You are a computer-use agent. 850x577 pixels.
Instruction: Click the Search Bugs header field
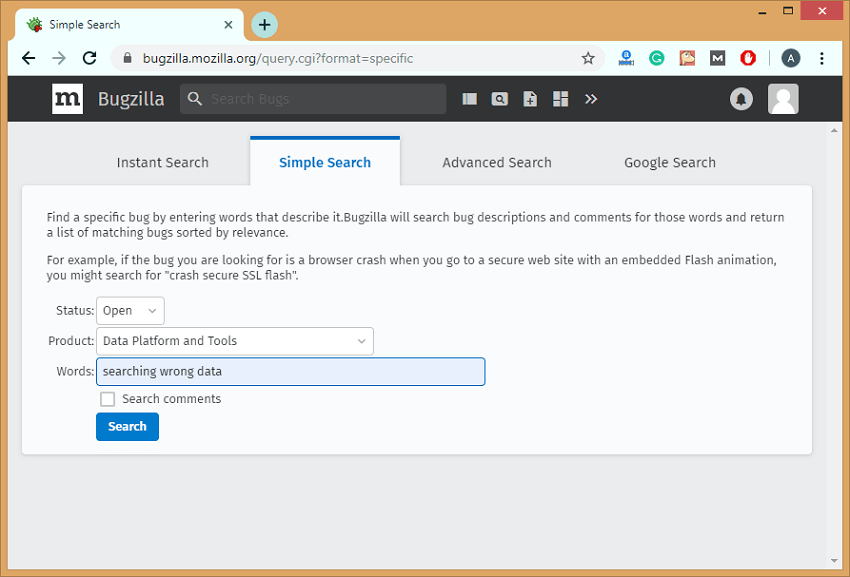coord(313,99)
